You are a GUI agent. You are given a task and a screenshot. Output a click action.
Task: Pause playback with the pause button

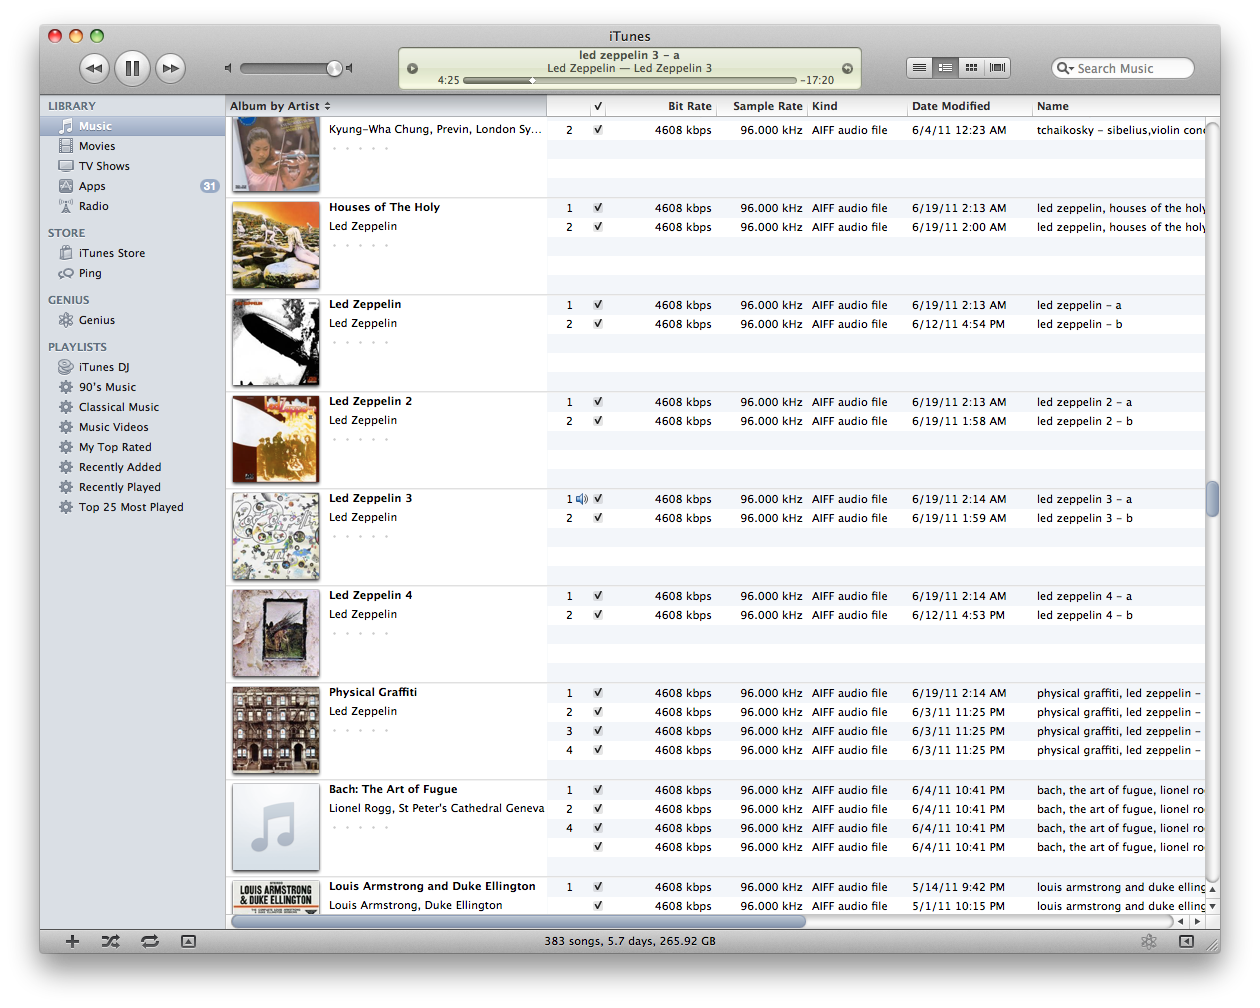click(132, 68)
